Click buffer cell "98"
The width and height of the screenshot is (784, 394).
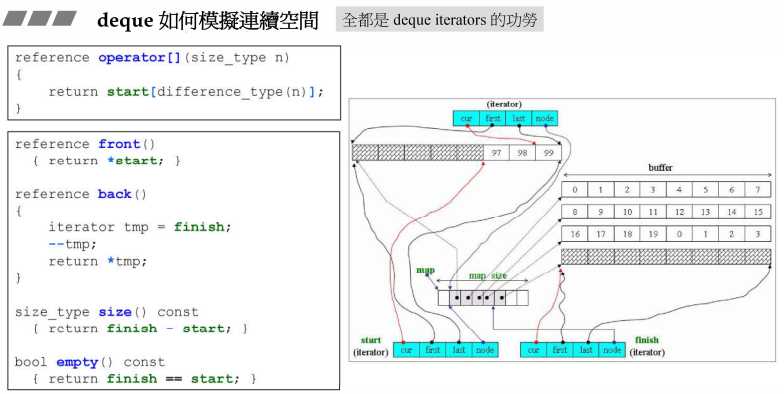click(522, 152)
